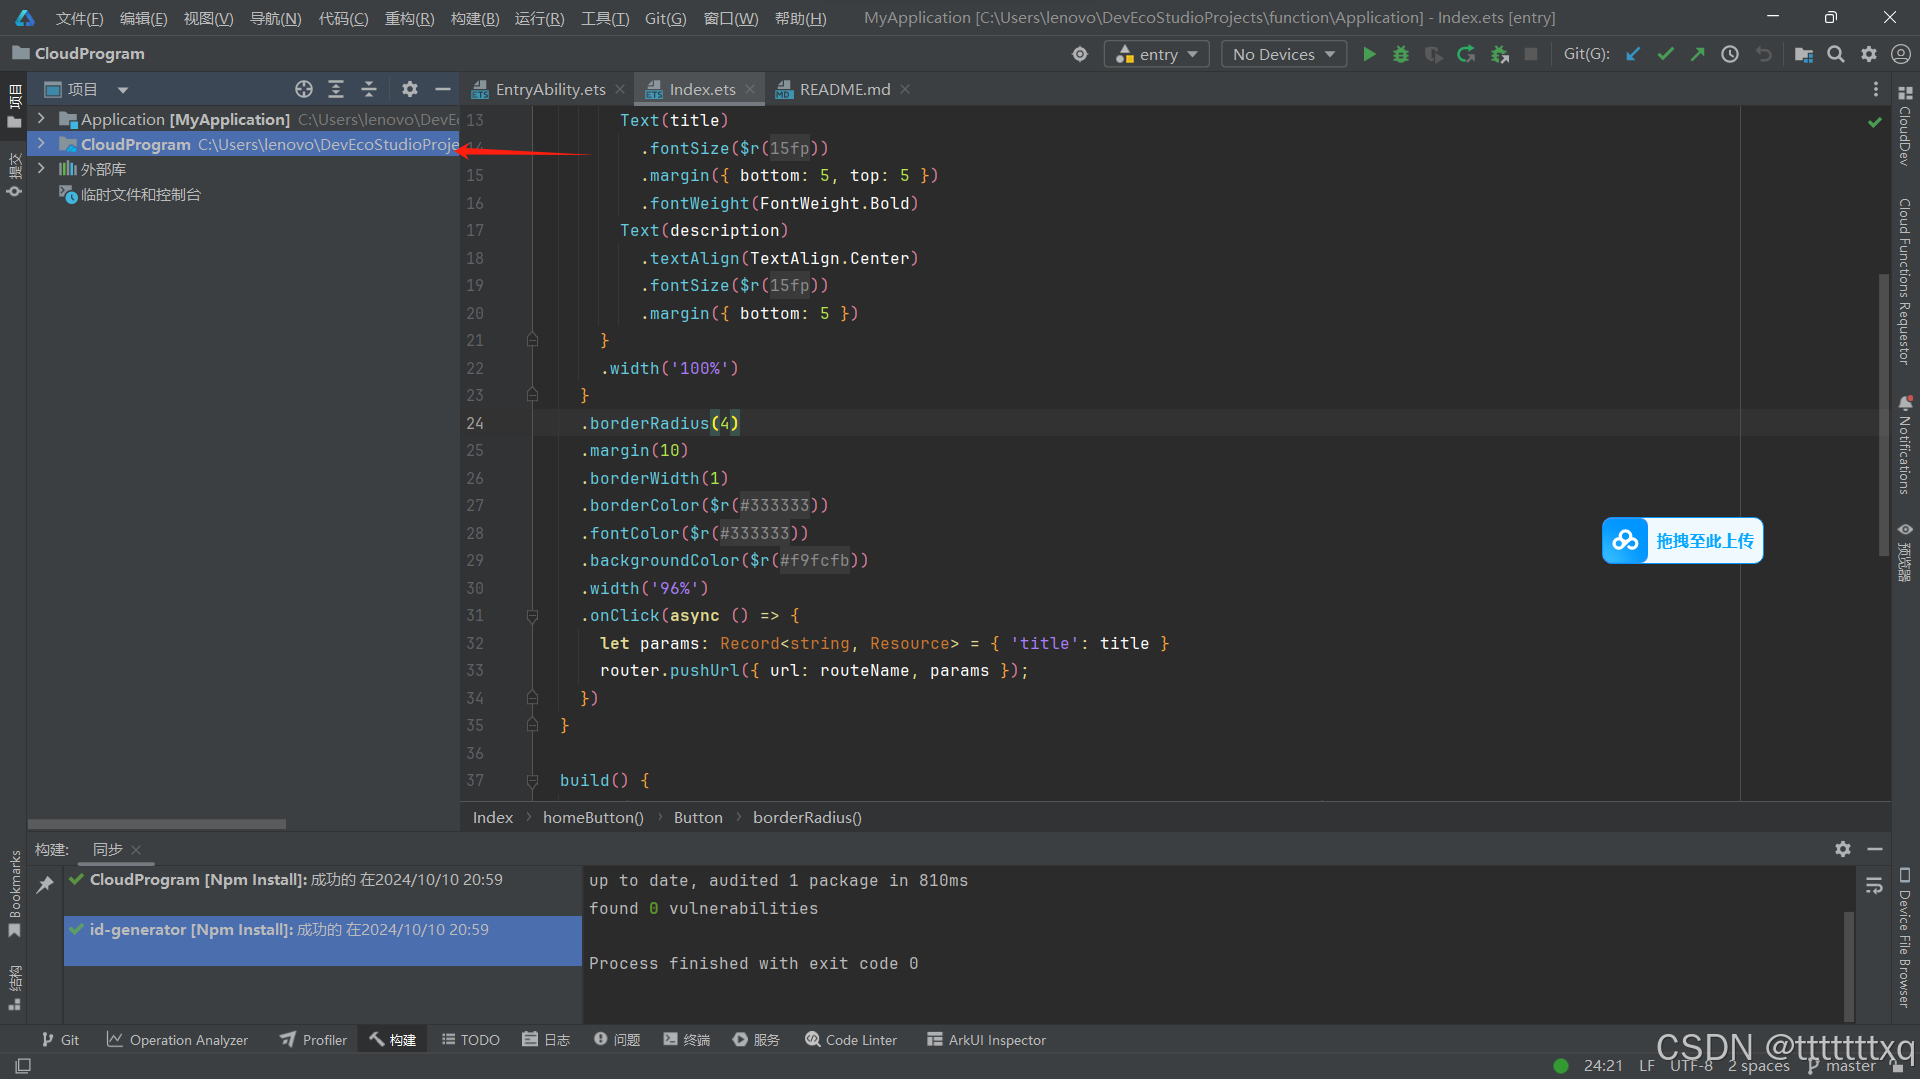The height and width of the screenshot is (1080, 1920).
Task: Open the entry run configuration dropdown
Action: [1157, 54]
